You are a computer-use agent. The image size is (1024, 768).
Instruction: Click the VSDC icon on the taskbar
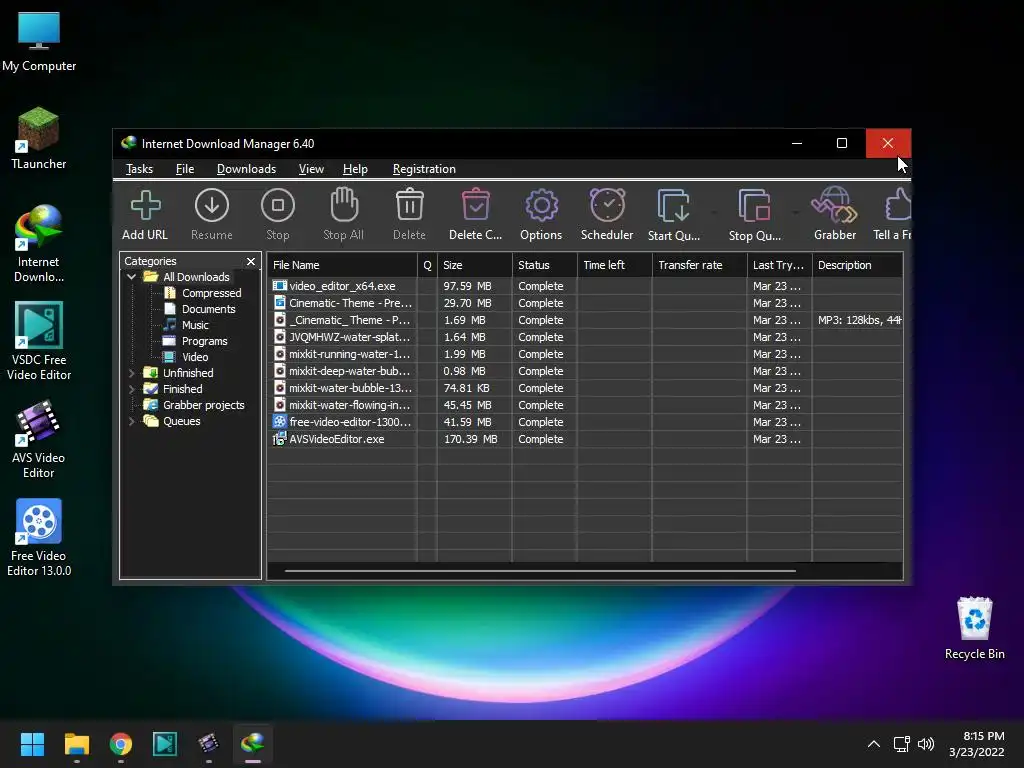click(165, 744)
